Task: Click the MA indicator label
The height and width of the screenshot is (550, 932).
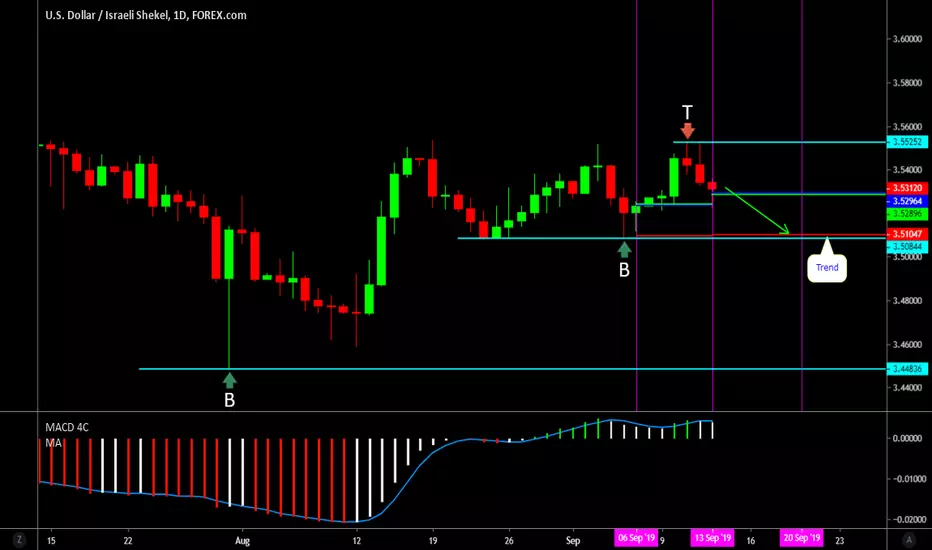Action: pos(53,443)
